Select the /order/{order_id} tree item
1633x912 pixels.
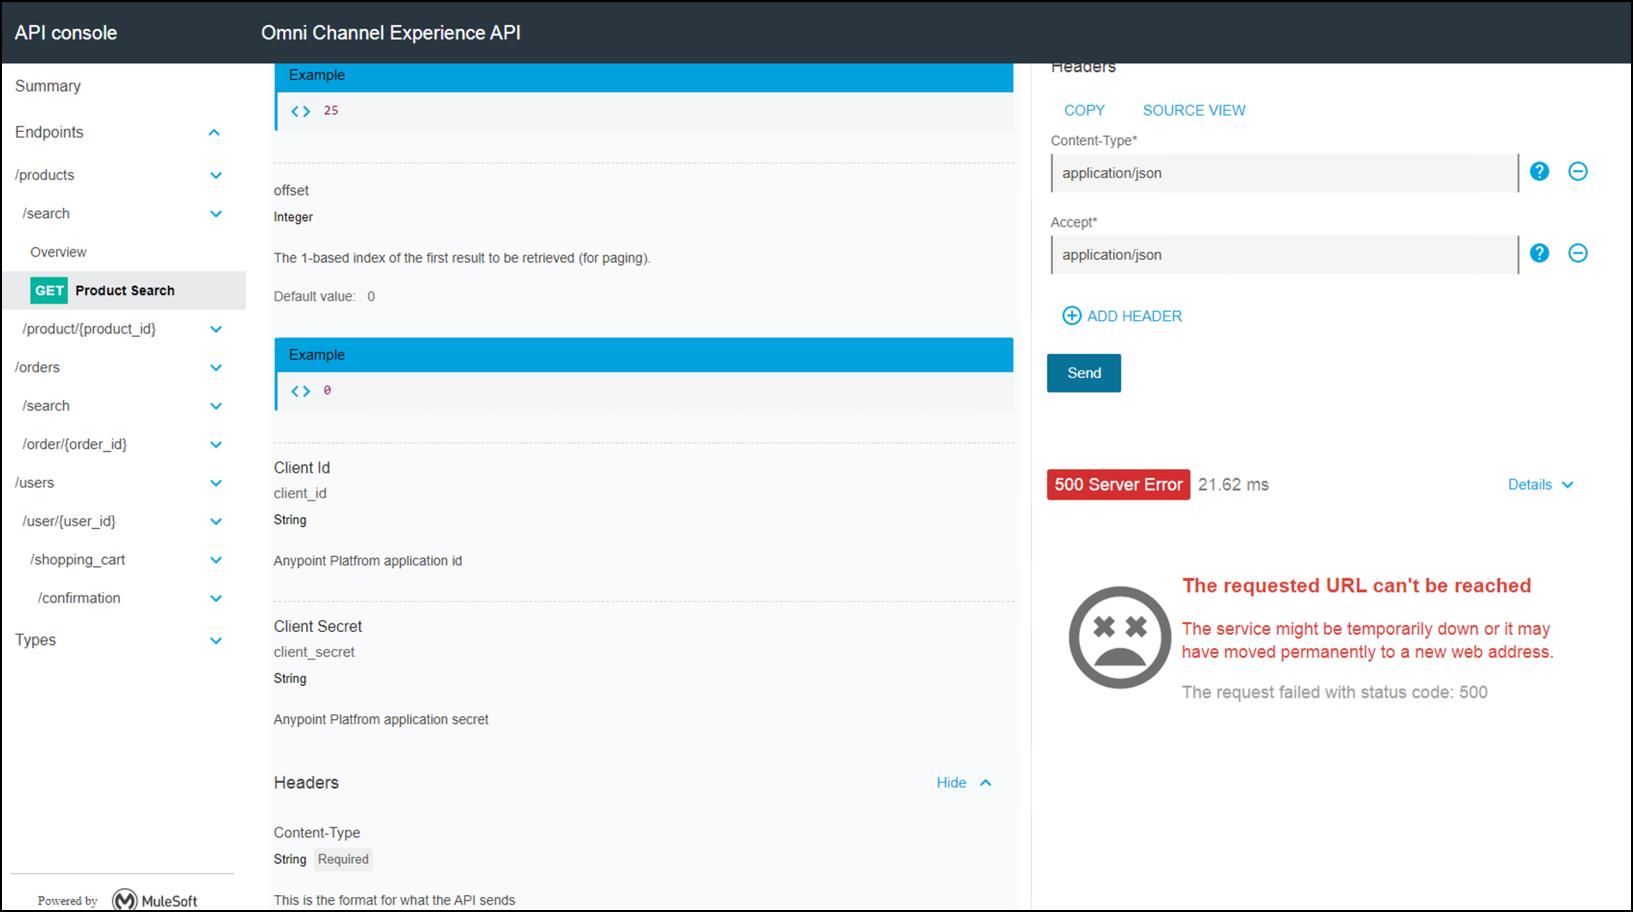(75, 445)
